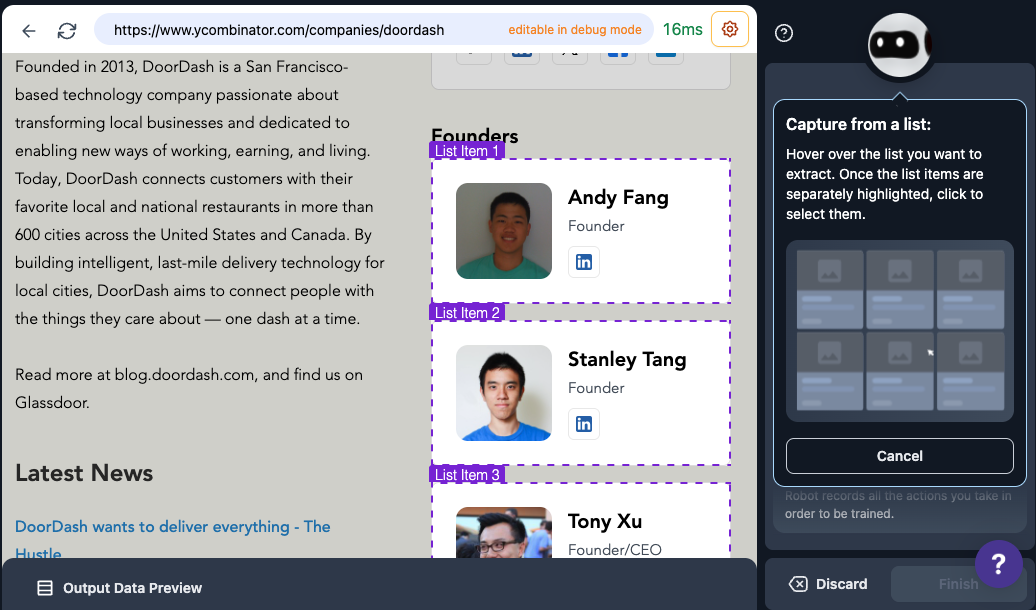Open the purple help chat bubble
Image resolution: width=1036 pixels, height=610 pixels.
click(998, 564)
